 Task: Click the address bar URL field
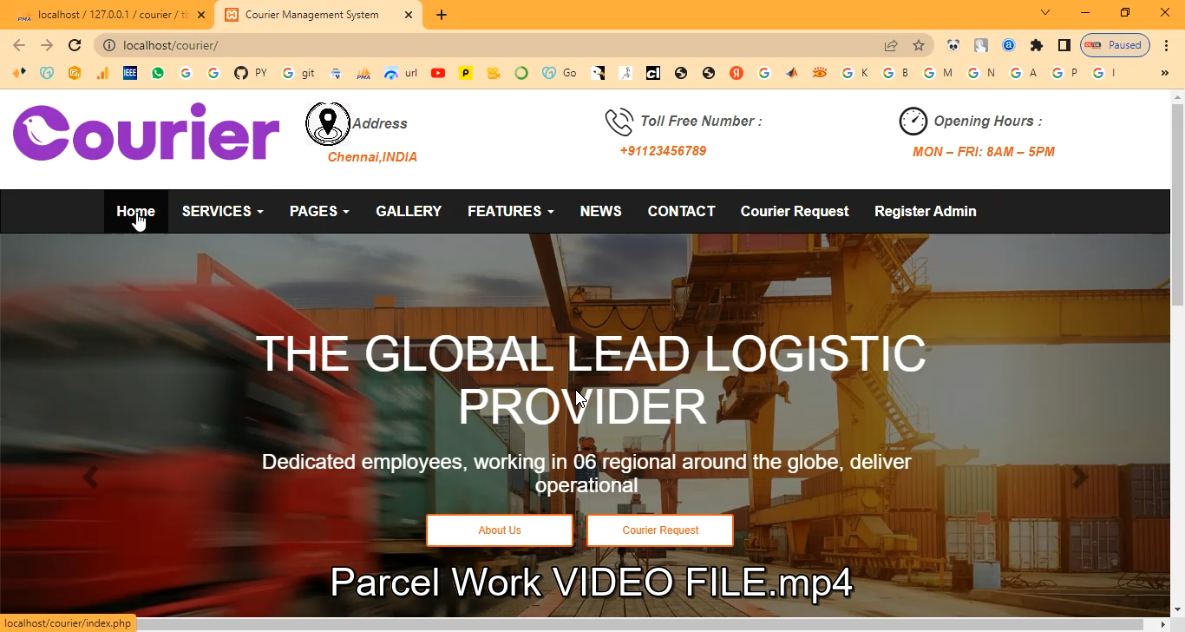pos(499,45)
